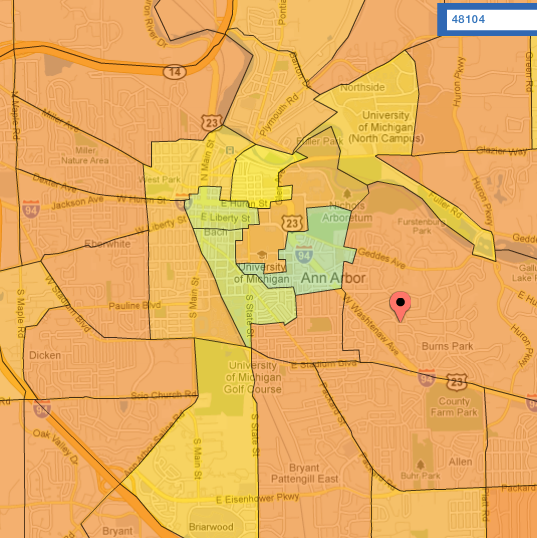Screen dimensions: 537x538
Task: Click the Burns Park neighborhood label
Action: (447, 346)
